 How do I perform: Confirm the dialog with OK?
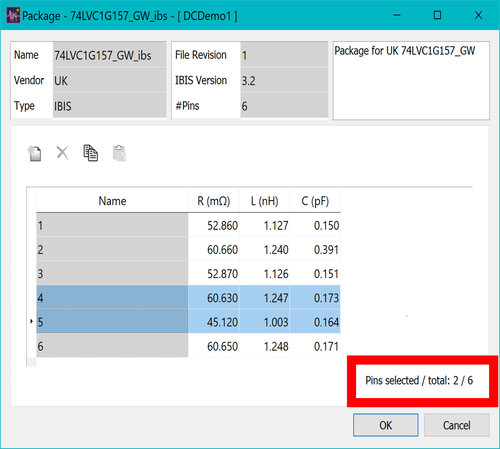coord(386,425)
